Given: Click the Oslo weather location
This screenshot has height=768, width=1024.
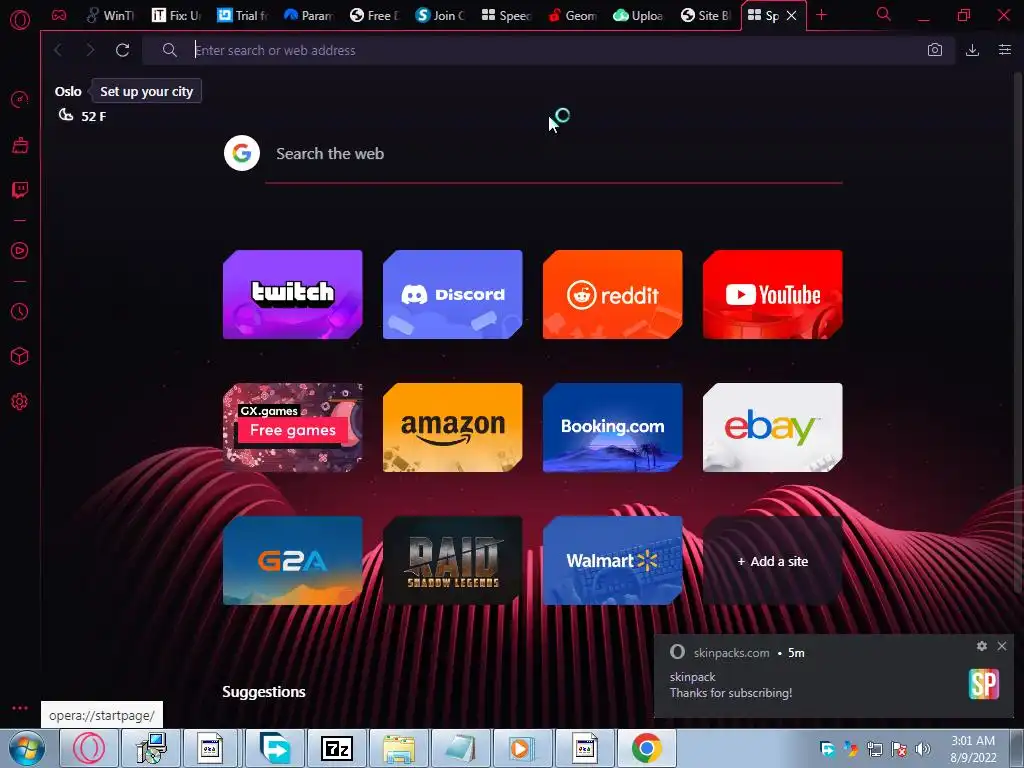Looking at the screenshot, I should 68,91.
